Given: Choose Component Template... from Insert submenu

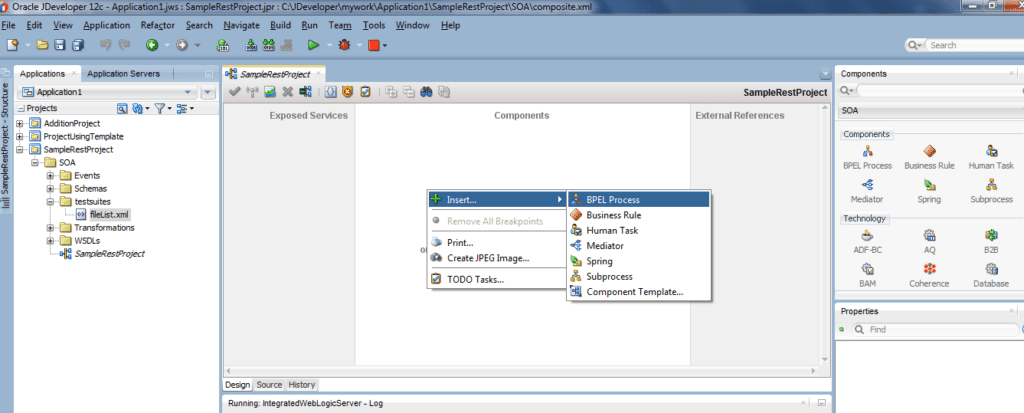Looking at the screenshot, I should point(639,292).
